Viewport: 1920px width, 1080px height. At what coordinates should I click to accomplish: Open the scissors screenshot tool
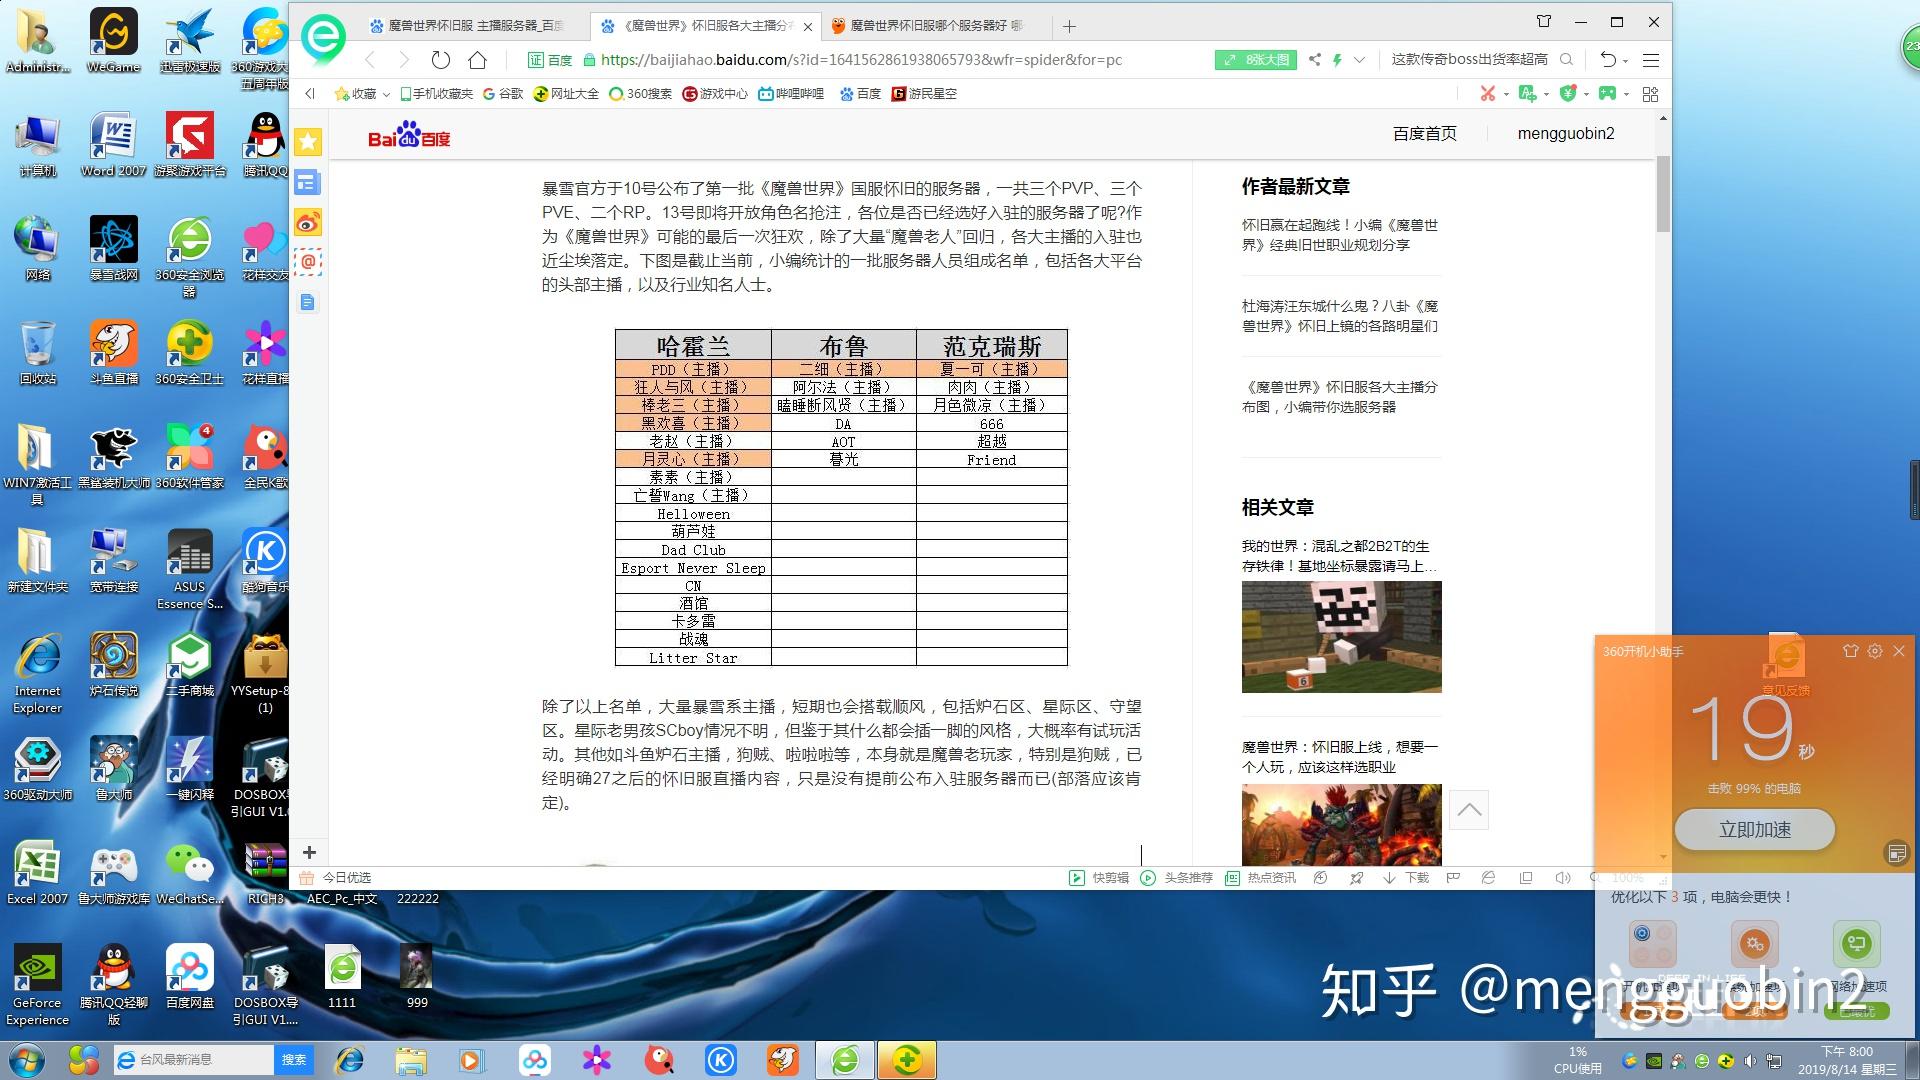click(1488, 93)
